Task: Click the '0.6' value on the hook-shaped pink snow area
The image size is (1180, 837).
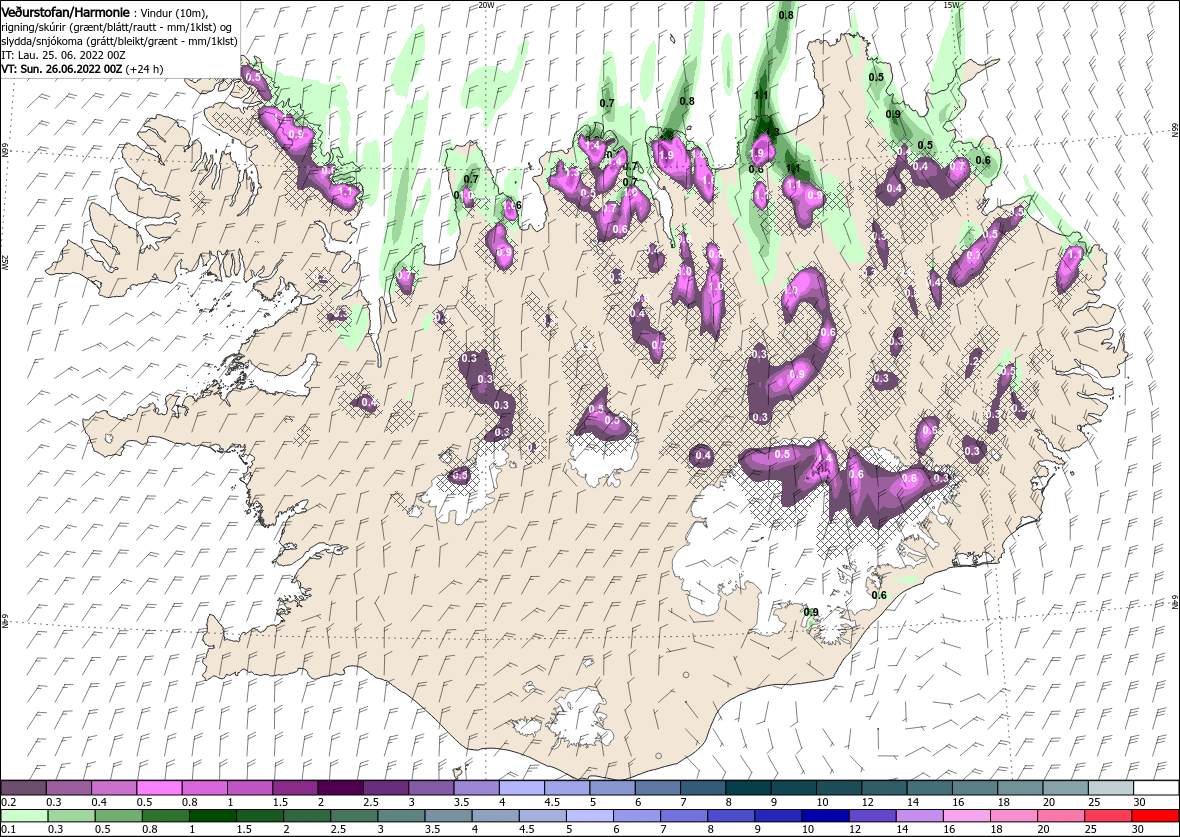Action: [x=828, y=333]
